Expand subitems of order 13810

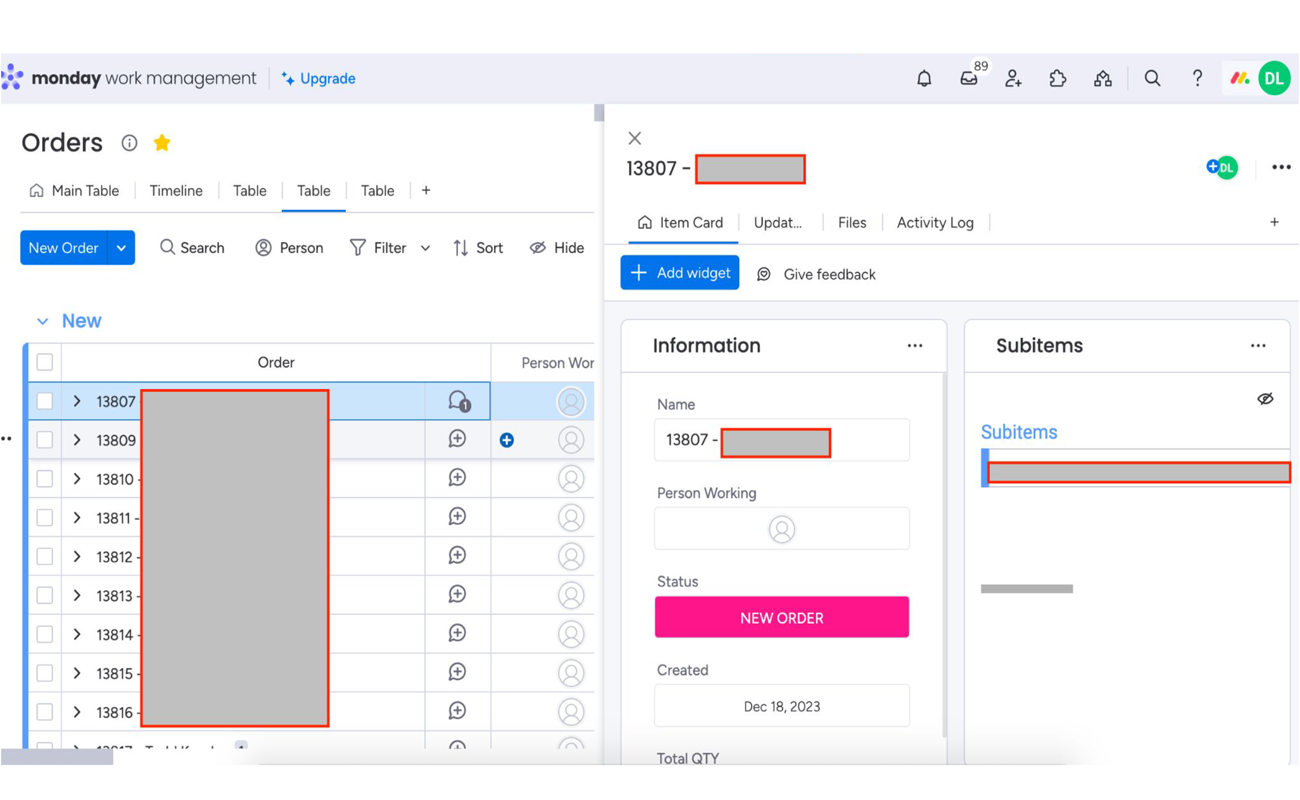(77, 479)
